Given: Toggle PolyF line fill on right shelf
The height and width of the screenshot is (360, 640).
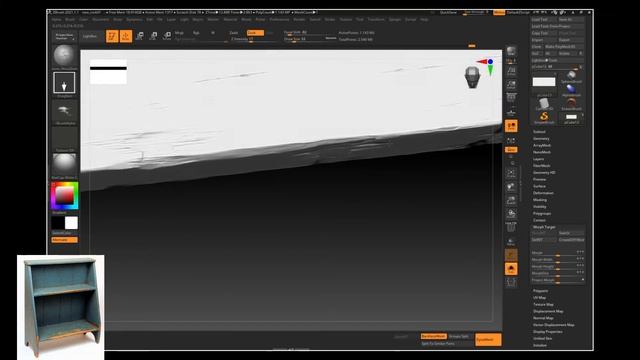Looking at the screenshot, I should pos(511,228).
